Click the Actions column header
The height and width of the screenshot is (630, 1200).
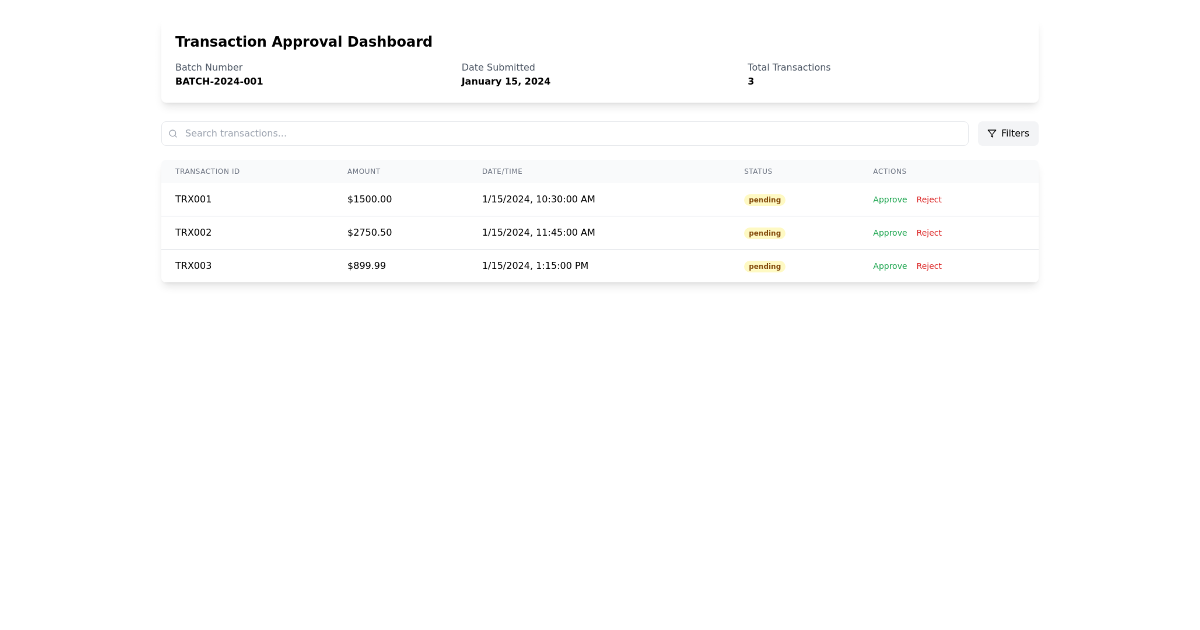[x=889, y=171]
